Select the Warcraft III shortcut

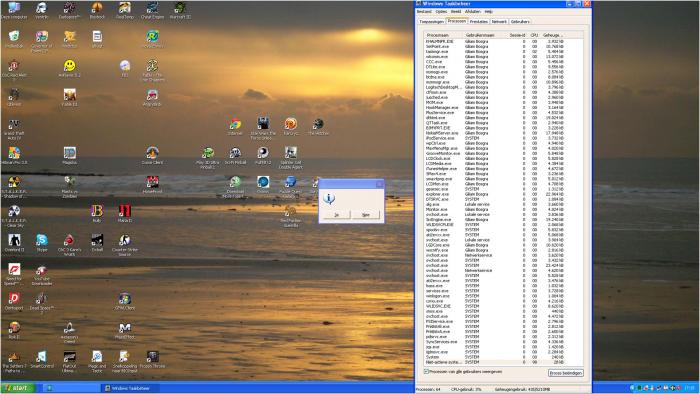pyautogui.click(x=180, y=10)
